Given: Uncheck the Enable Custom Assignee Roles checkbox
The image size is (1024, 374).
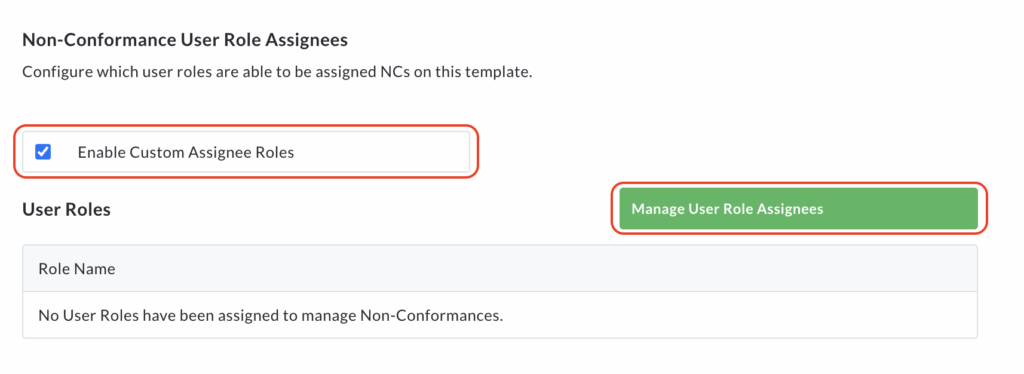Looking at the screenshot, I should point(43,152).
